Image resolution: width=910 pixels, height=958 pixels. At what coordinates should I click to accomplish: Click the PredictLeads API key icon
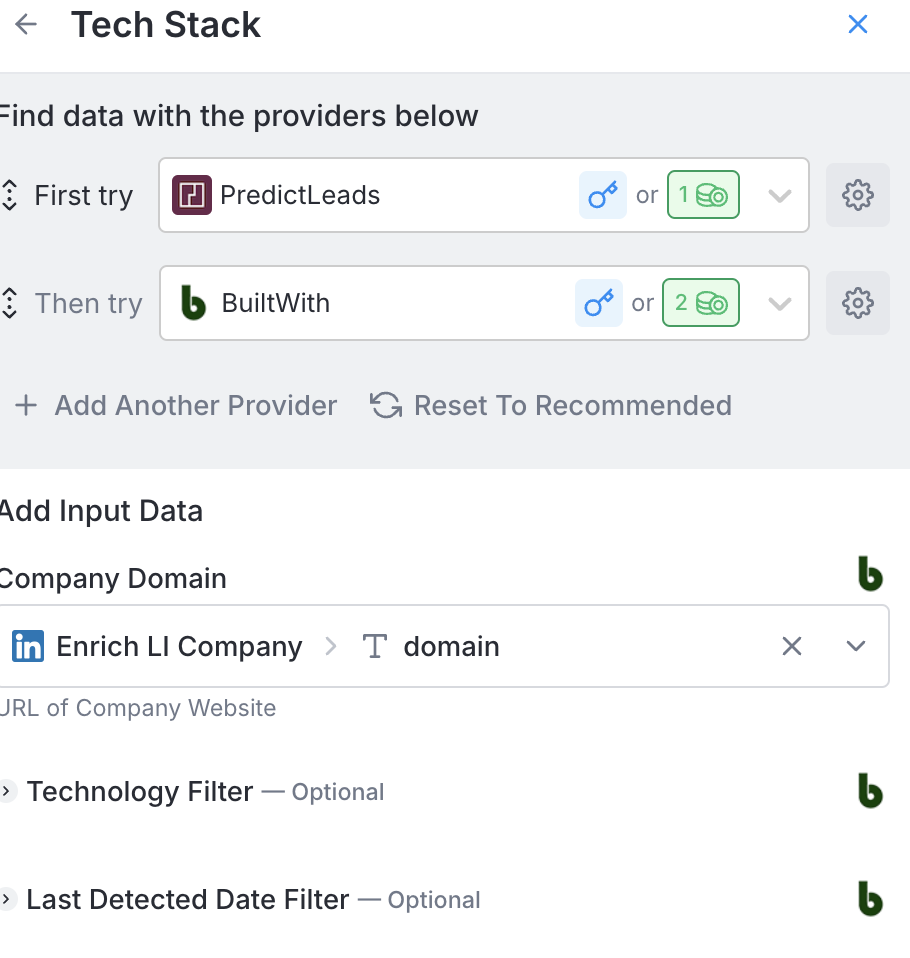[602, 195]
